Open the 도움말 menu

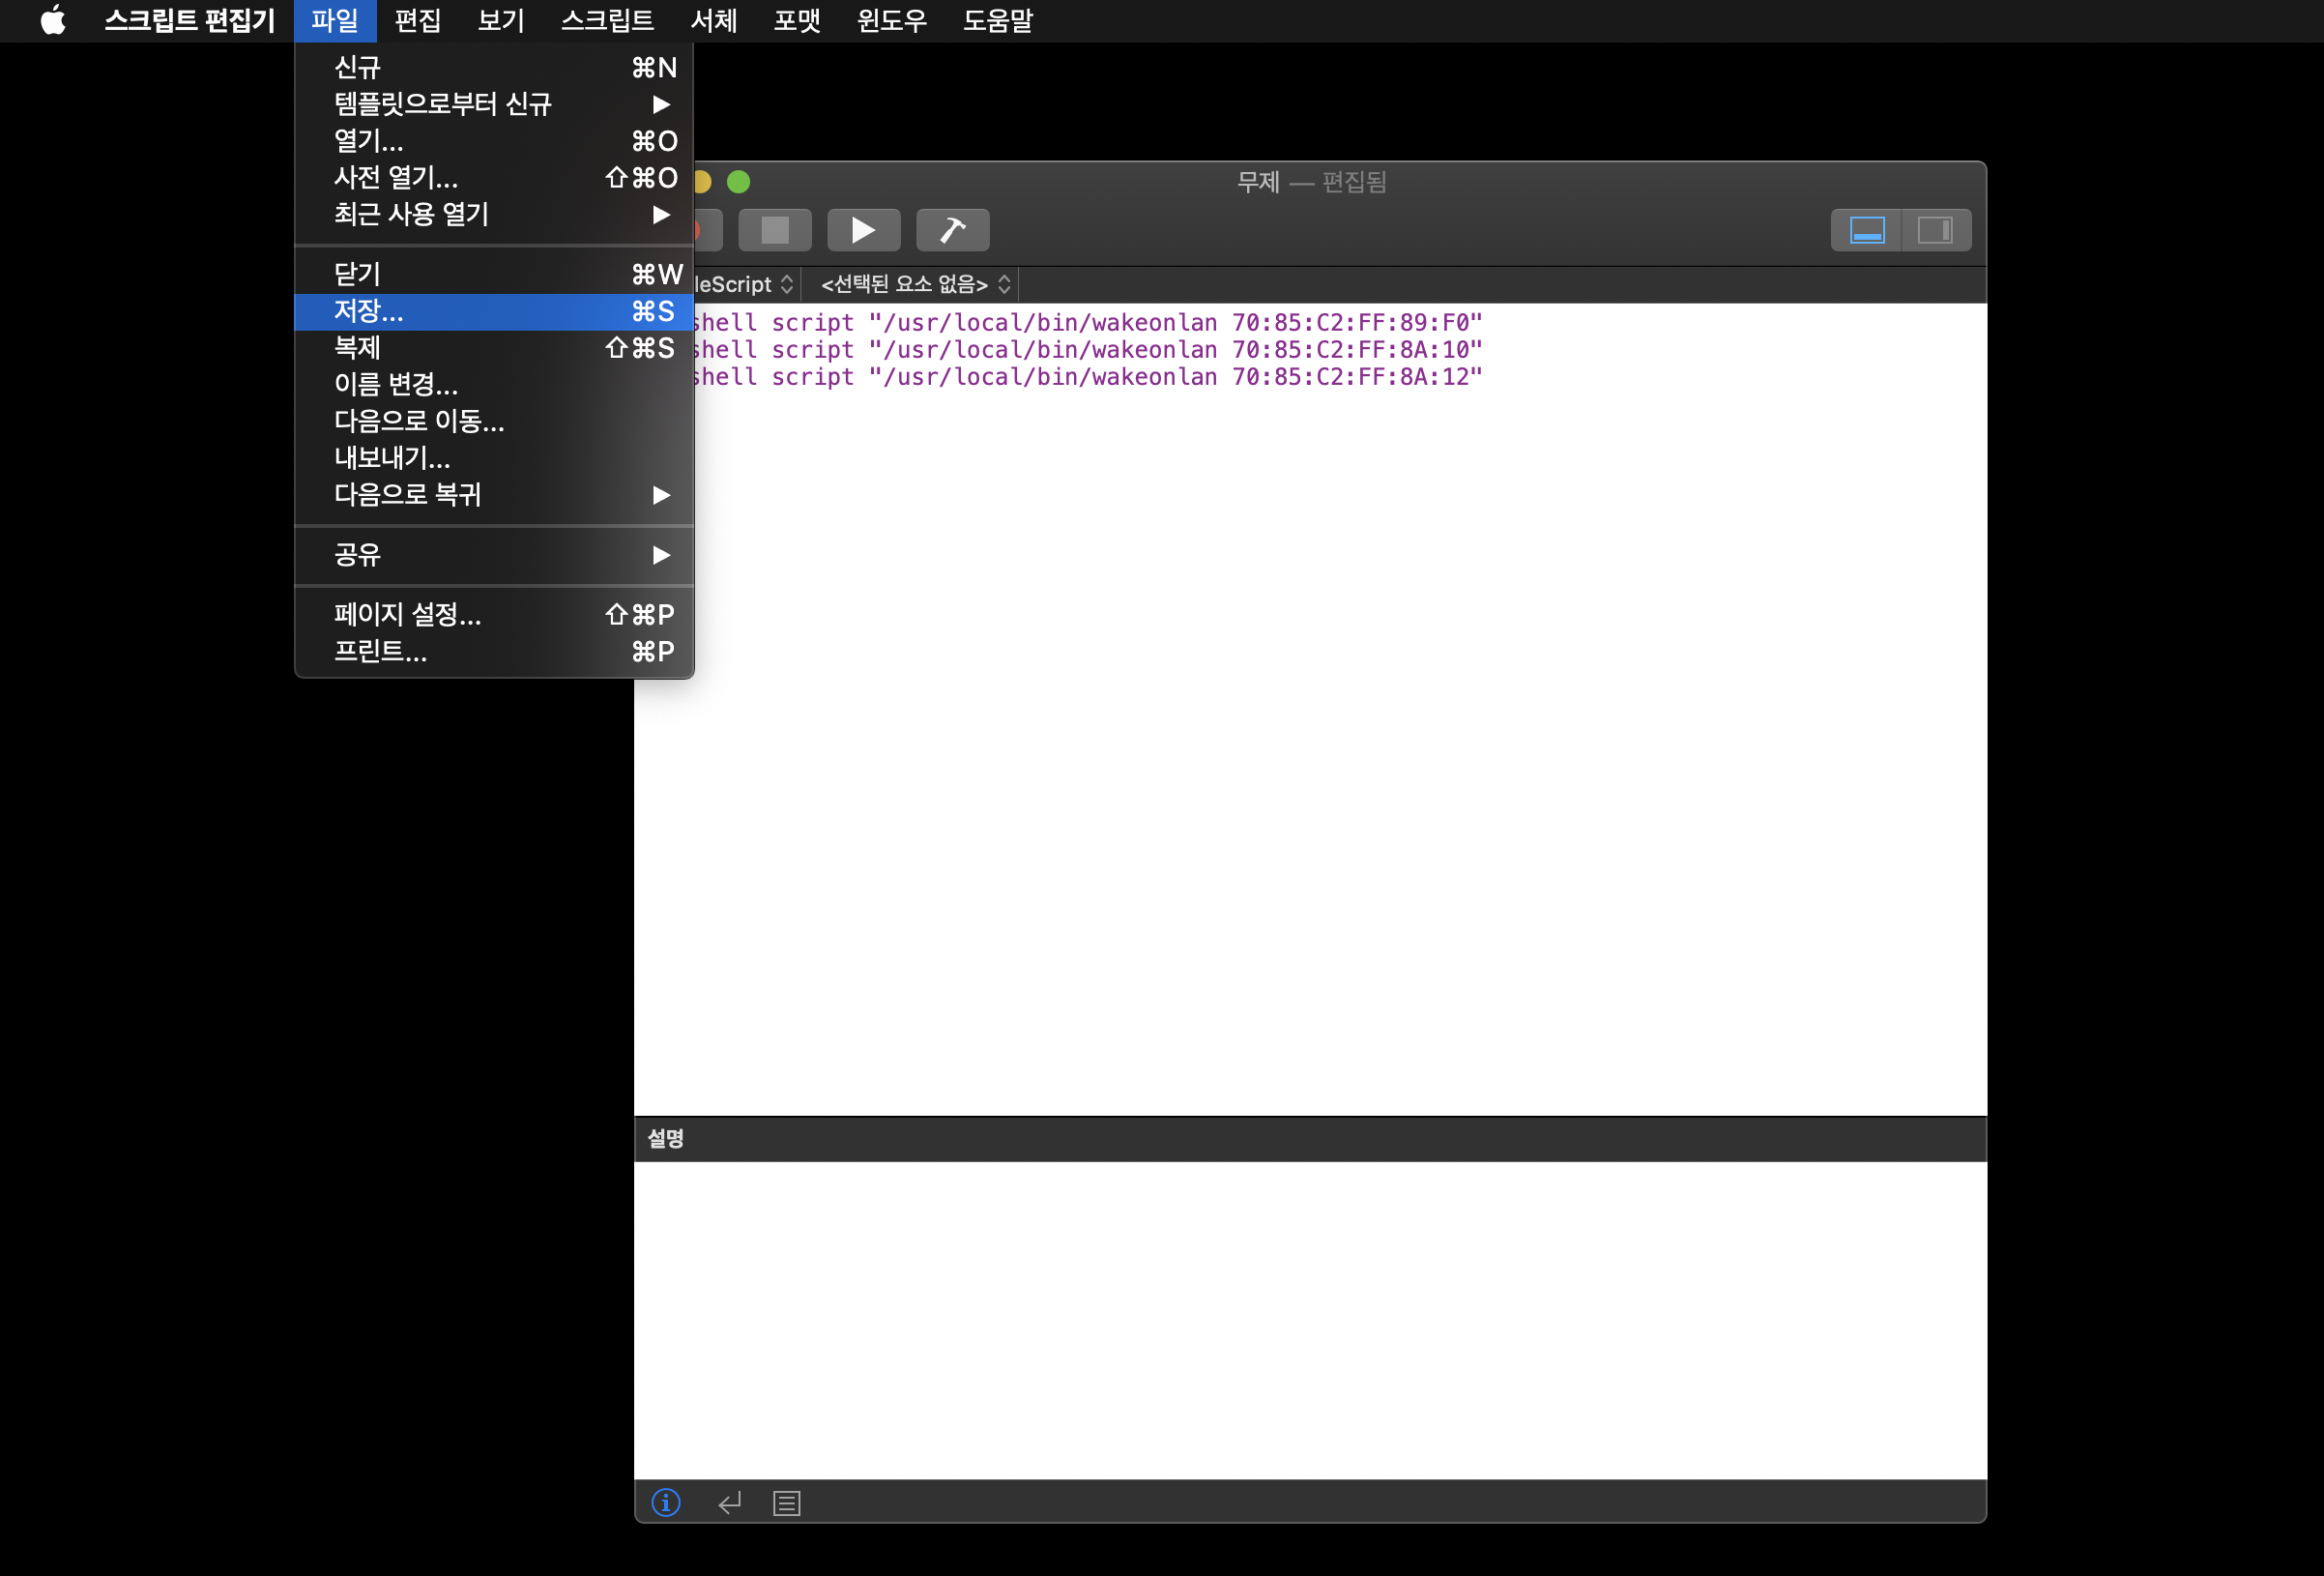[x=997, y=20]
